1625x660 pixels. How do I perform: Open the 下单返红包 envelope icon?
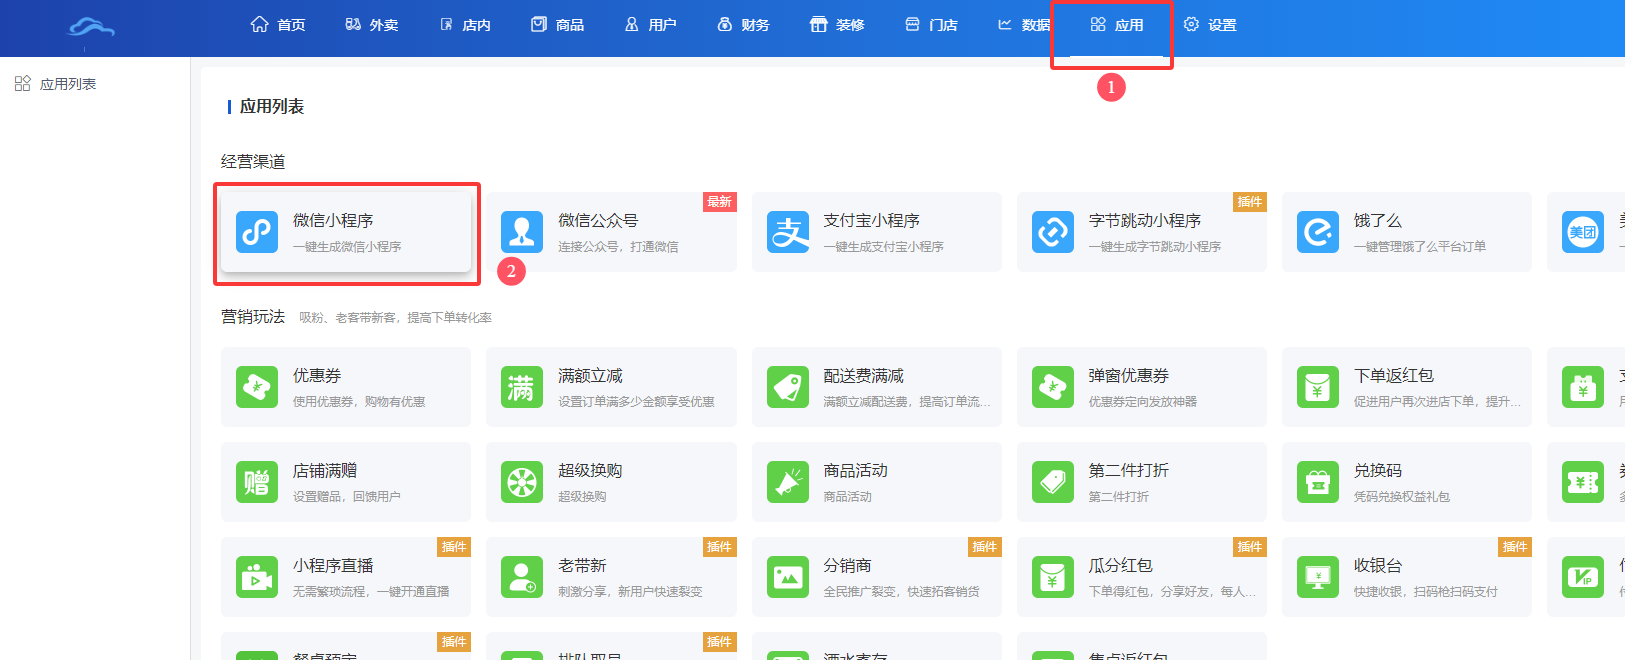coord(1318,387)
